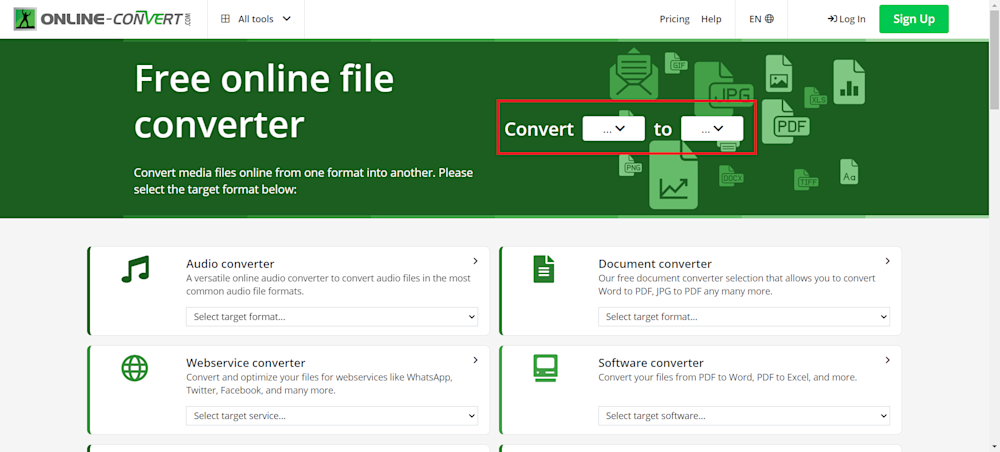1000x452 pixels.
Task: Expand the Select target service dropdown
Action: pos(332,416)
